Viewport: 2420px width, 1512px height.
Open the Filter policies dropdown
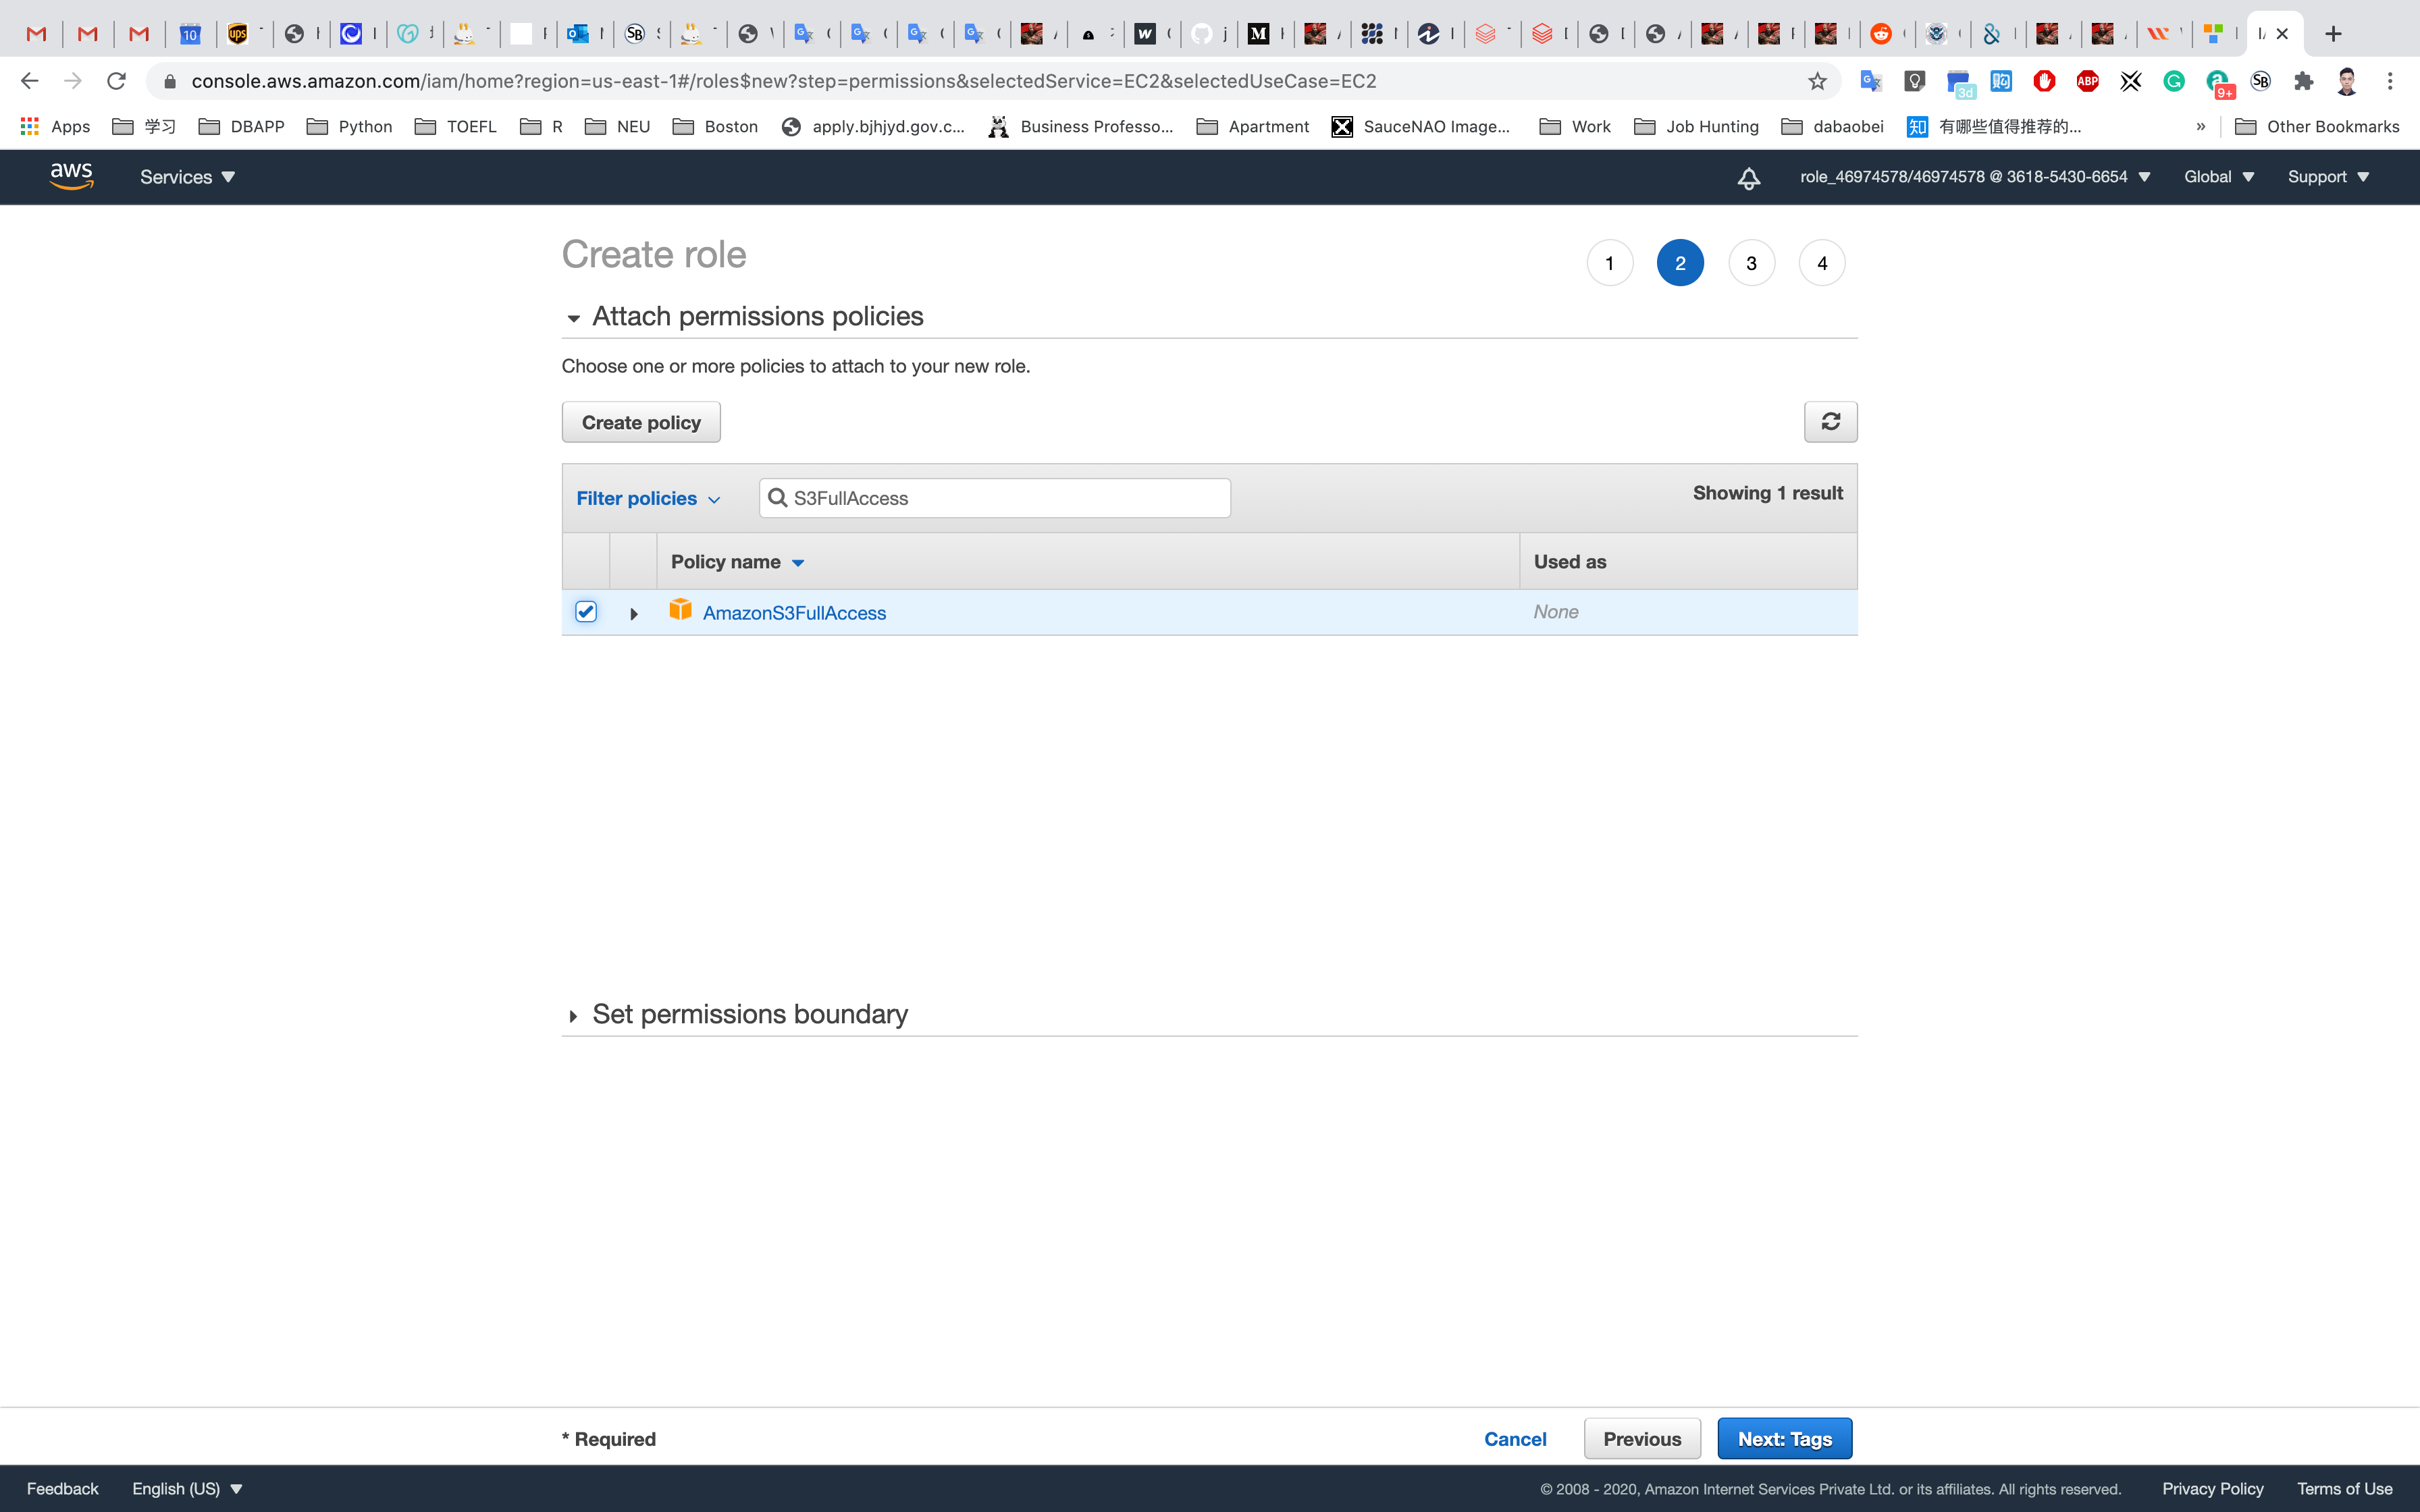pyautogui.click(x=647, y=498)
